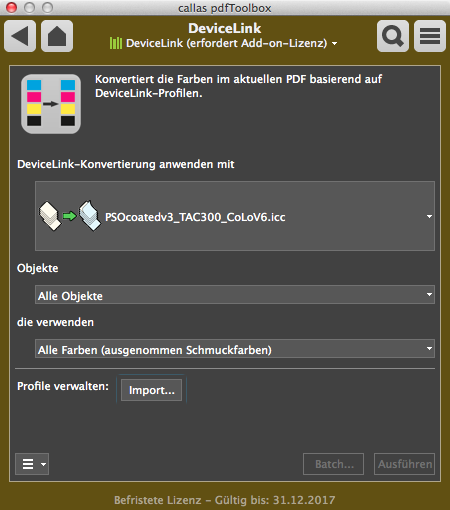Click the Ausführen button
Image resolution: width=450 pixels, height=510 pixels.
click(404, 464)
